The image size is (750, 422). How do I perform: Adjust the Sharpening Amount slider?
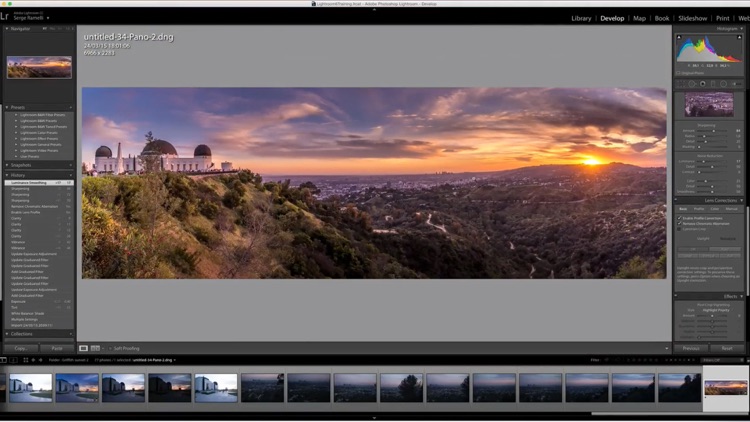[715, 130]
